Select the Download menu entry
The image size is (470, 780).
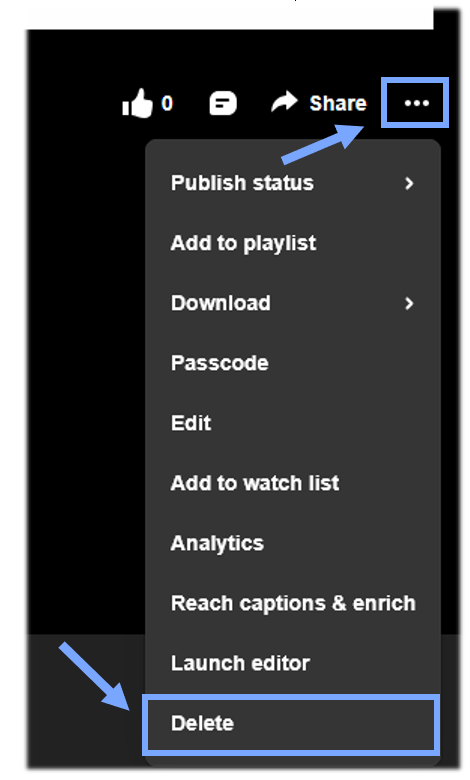tap(292, 303)
